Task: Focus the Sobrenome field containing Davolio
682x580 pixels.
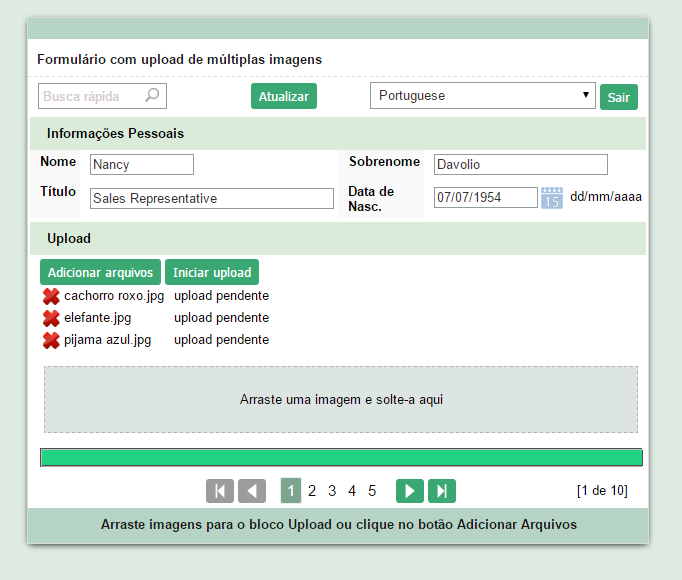Action: [x=520, y=165]
